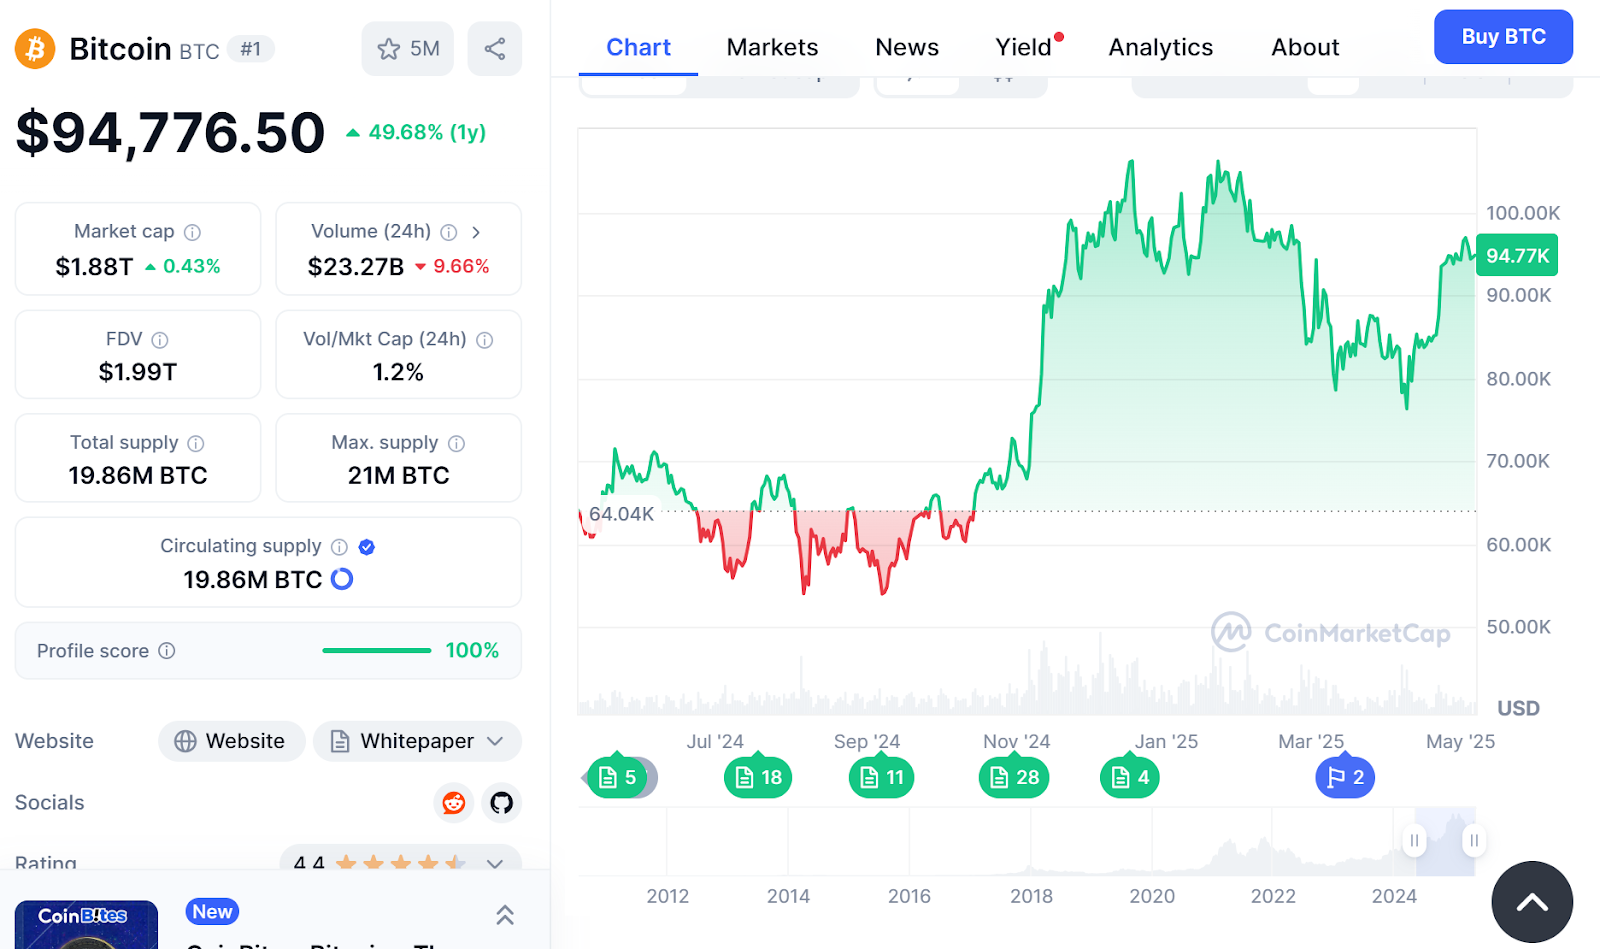The width and height of the screenshot is (1600, 949).
Task: Open the Reddit social icon
Action: 454,802
